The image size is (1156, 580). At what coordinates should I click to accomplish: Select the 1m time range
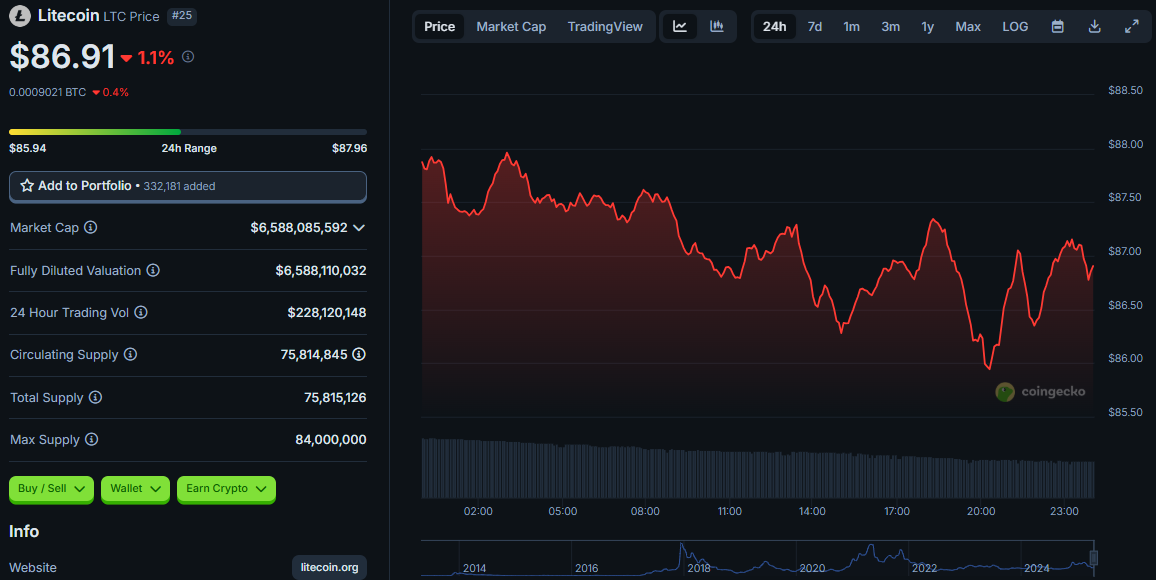[852, 27]
